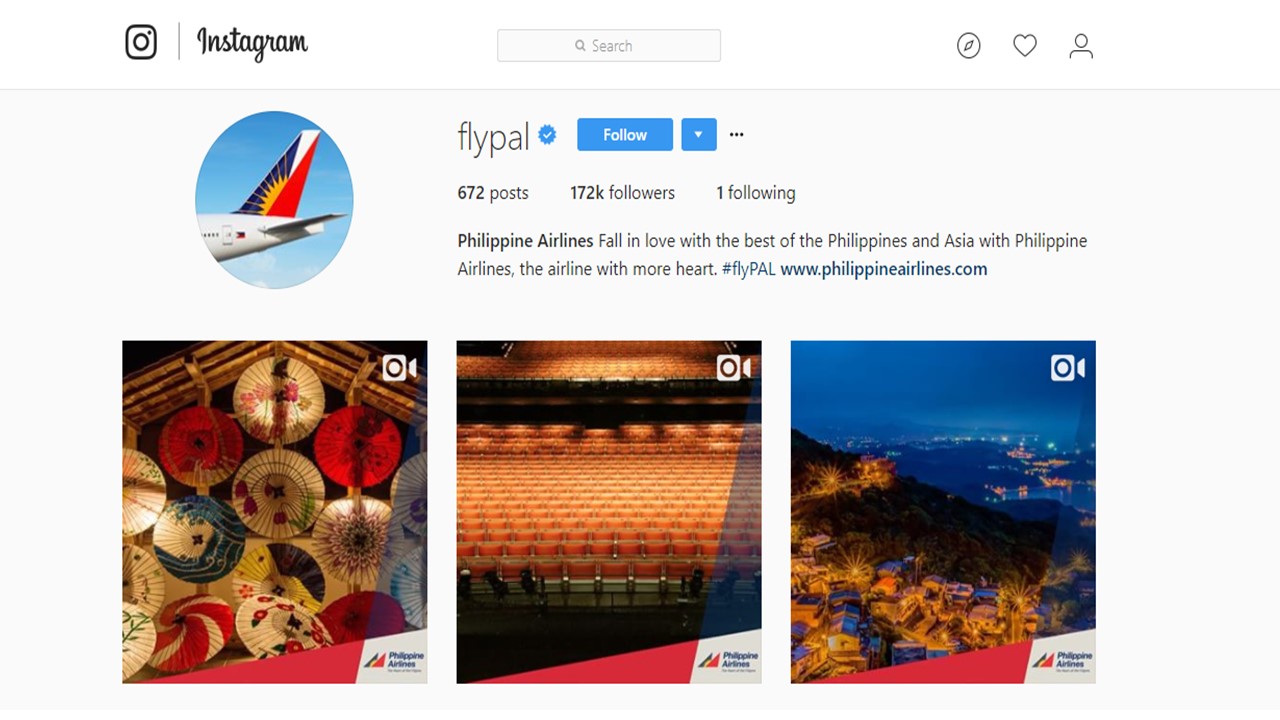Open the three-dots options menu
This screenshot has height=720, width=1280.
point(736,135)
